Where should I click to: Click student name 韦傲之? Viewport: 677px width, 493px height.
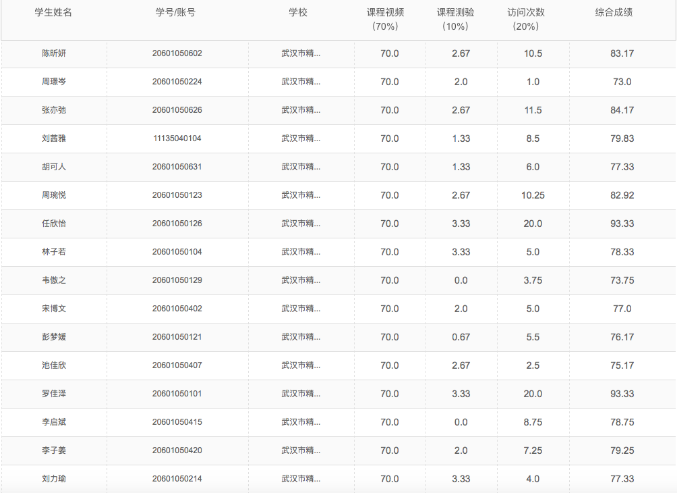(54, 280)
